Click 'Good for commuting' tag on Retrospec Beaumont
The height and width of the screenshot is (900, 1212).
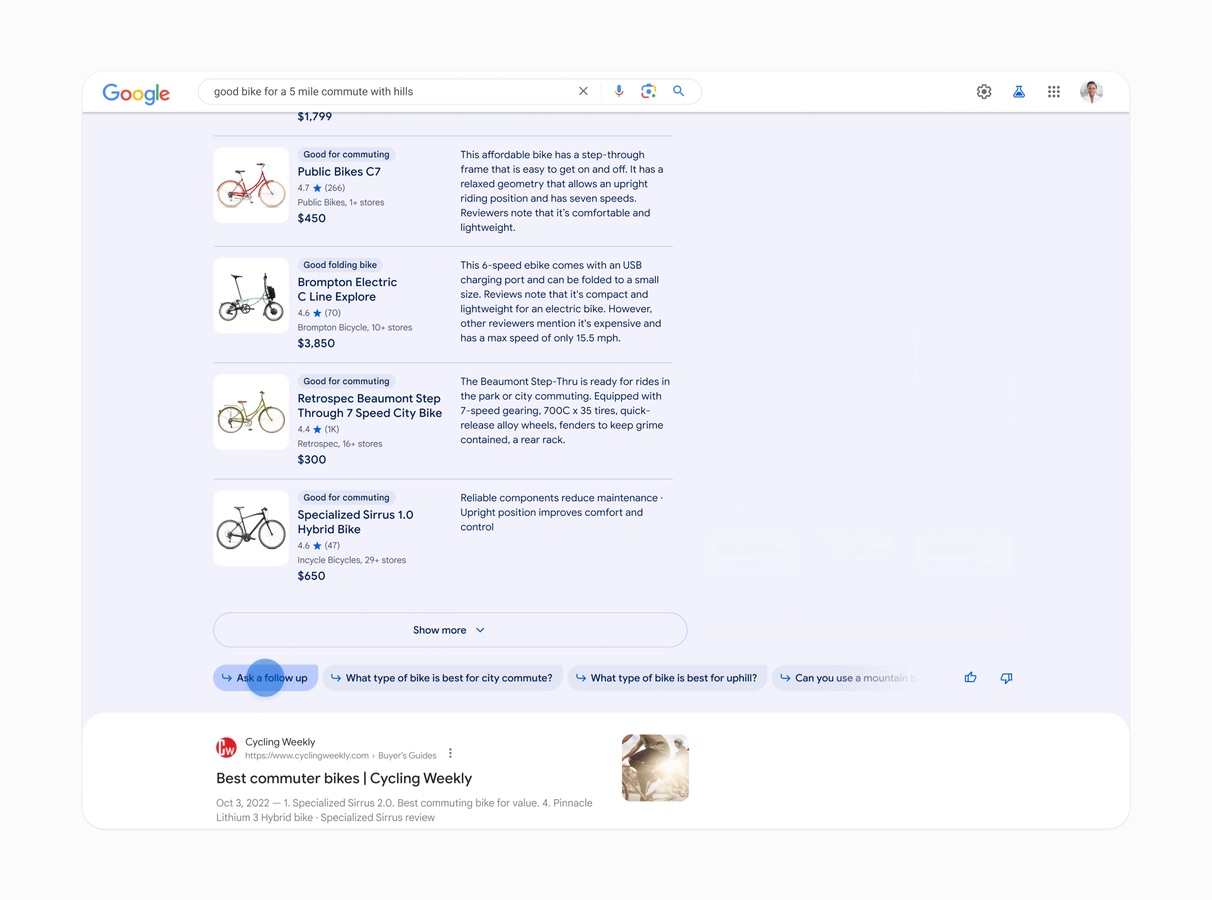tap(346, 381)
